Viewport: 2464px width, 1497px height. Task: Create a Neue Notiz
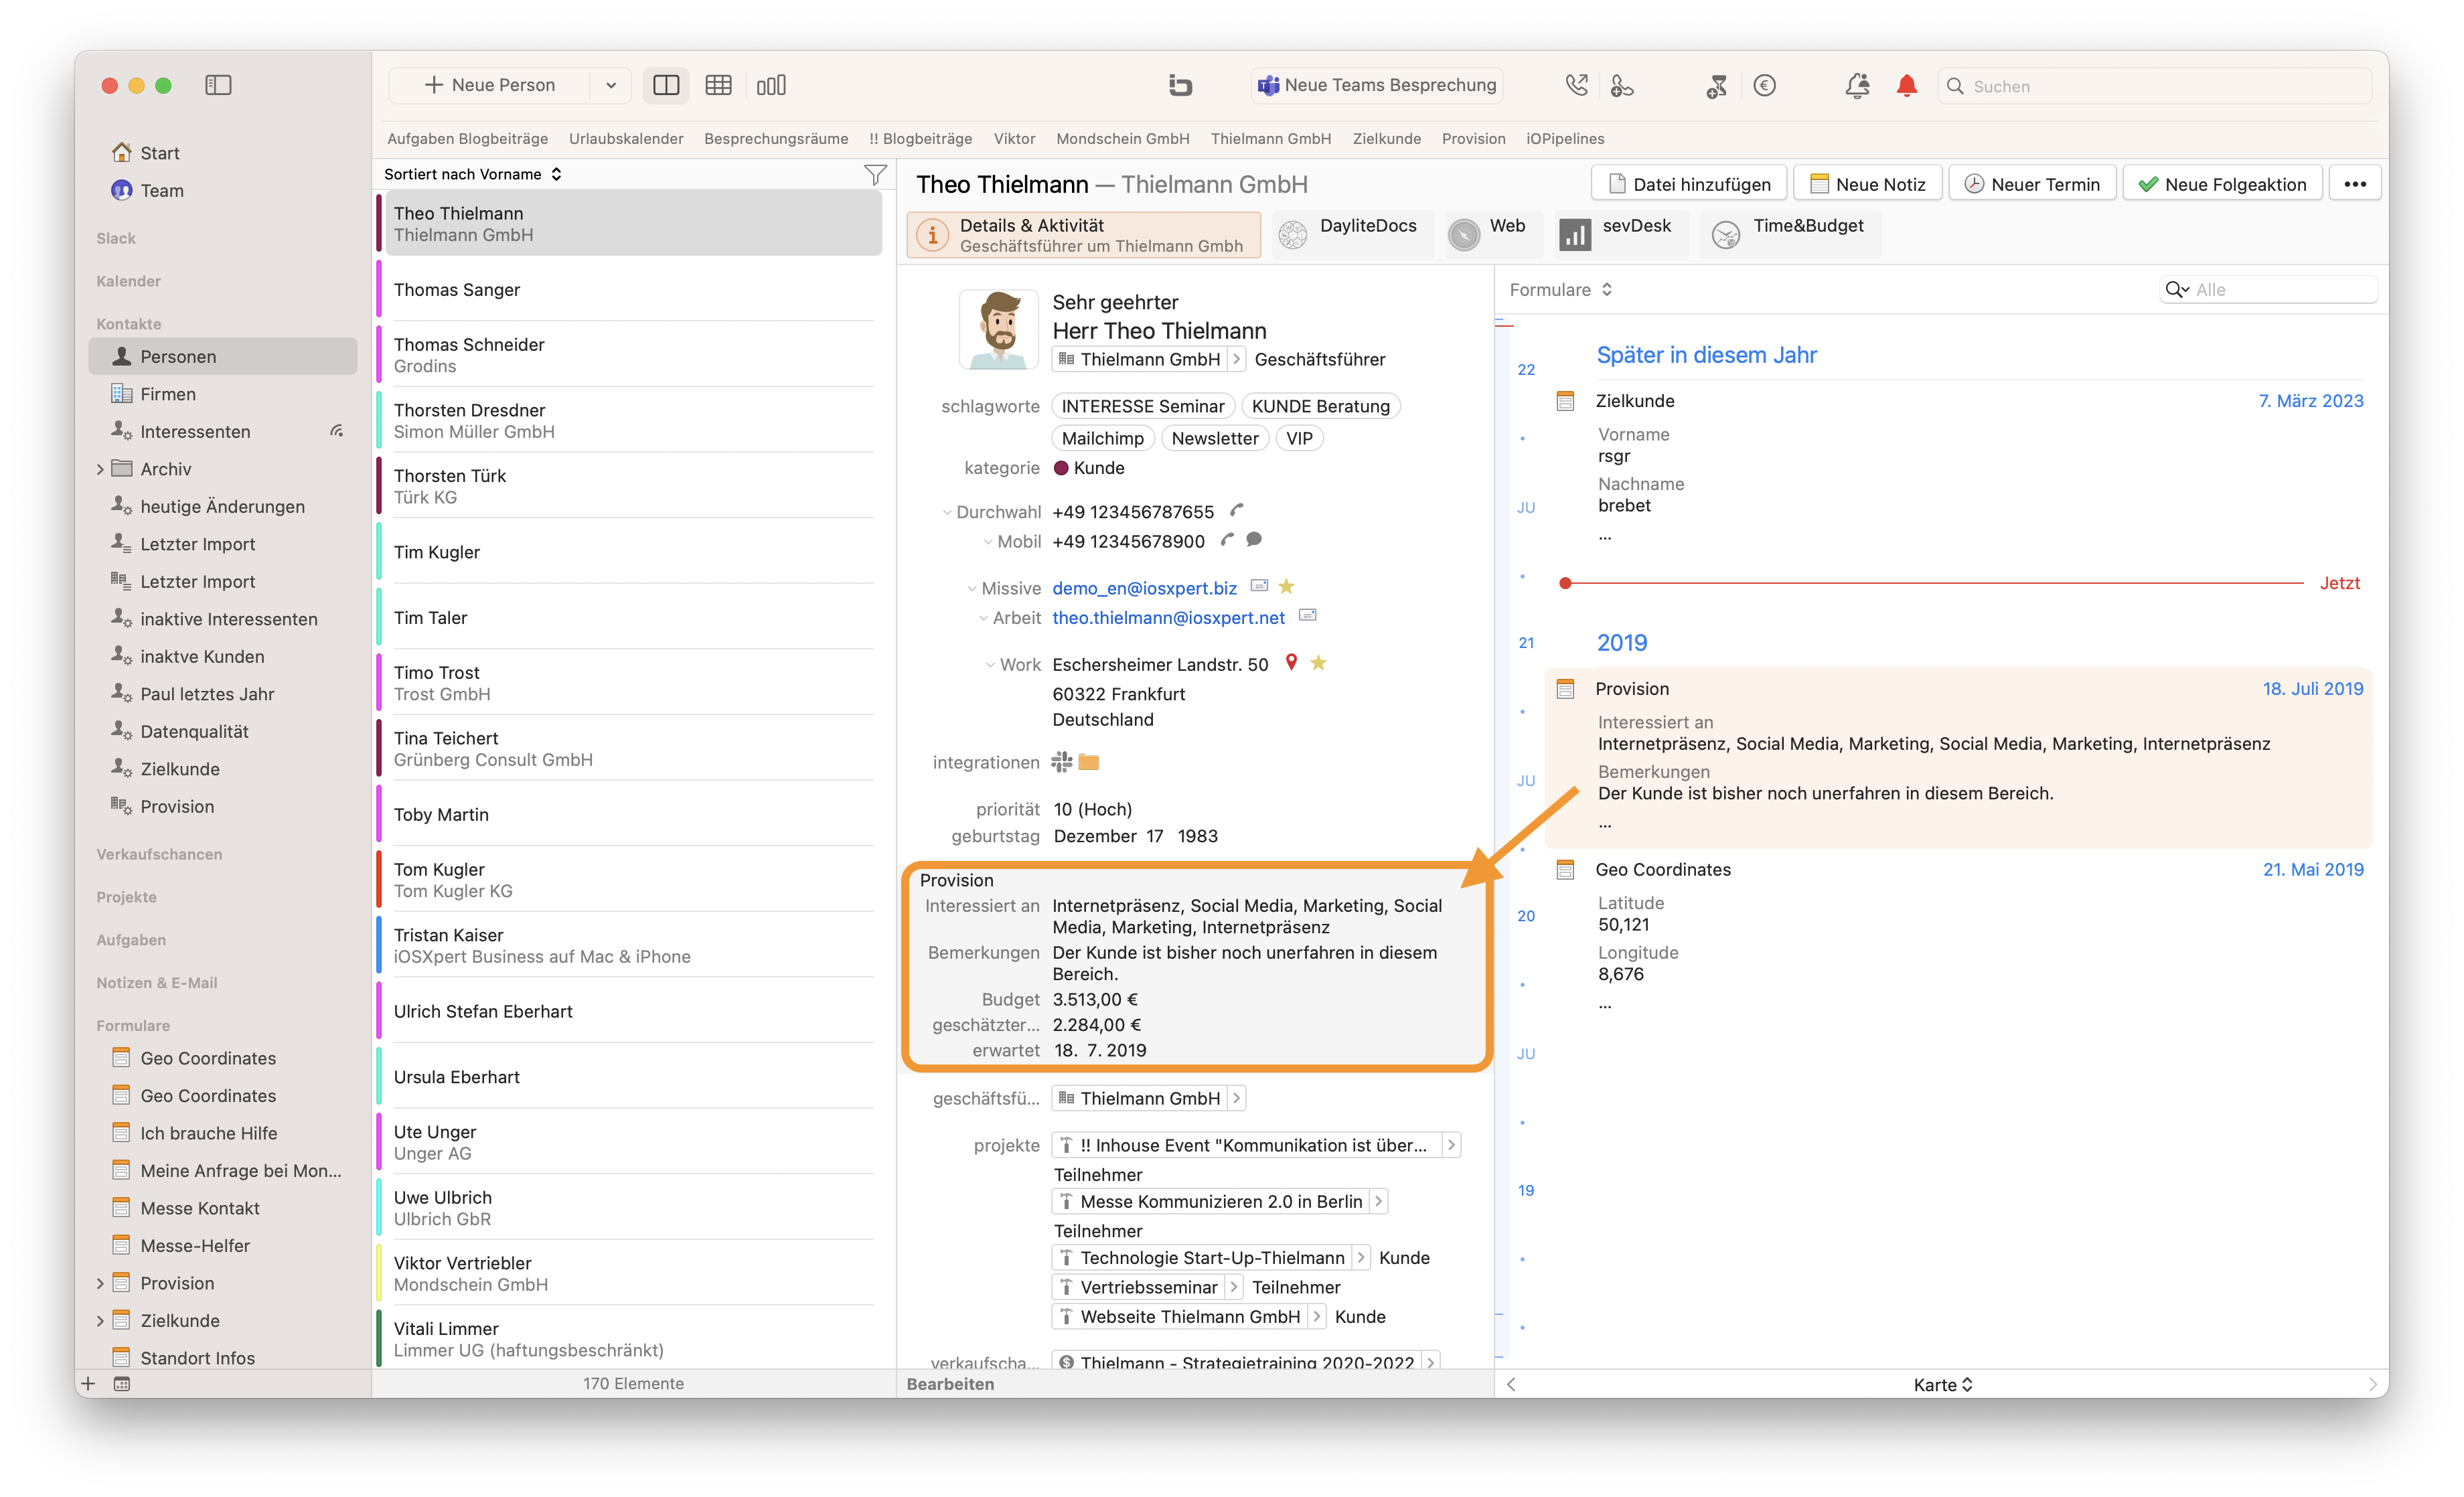click(1868, 184)
